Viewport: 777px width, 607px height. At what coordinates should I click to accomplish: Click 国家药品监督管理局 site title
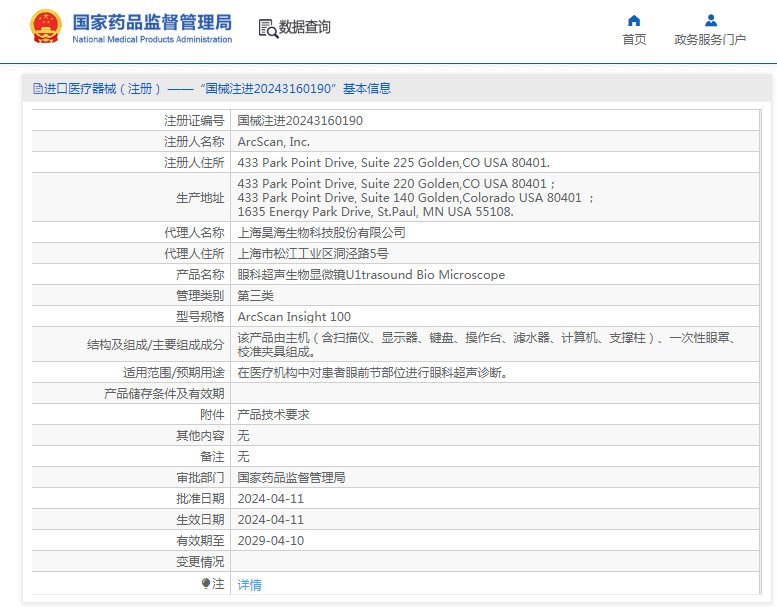coord(152,22)
